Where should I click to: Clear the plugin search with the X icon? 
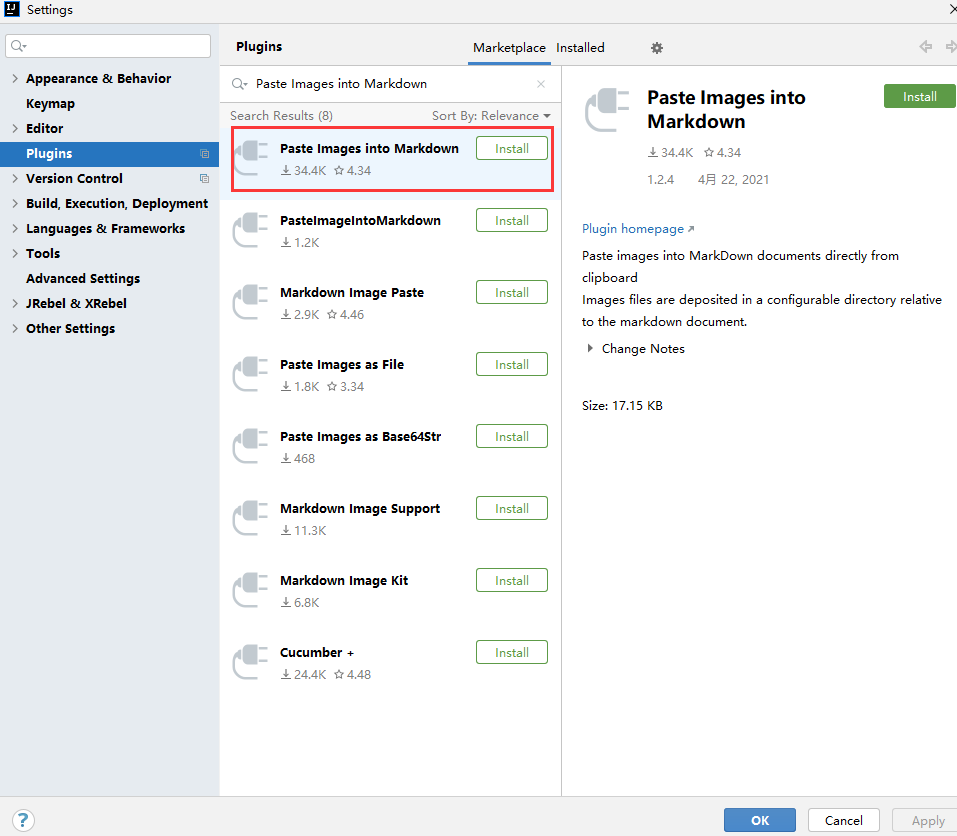(541, 84)
